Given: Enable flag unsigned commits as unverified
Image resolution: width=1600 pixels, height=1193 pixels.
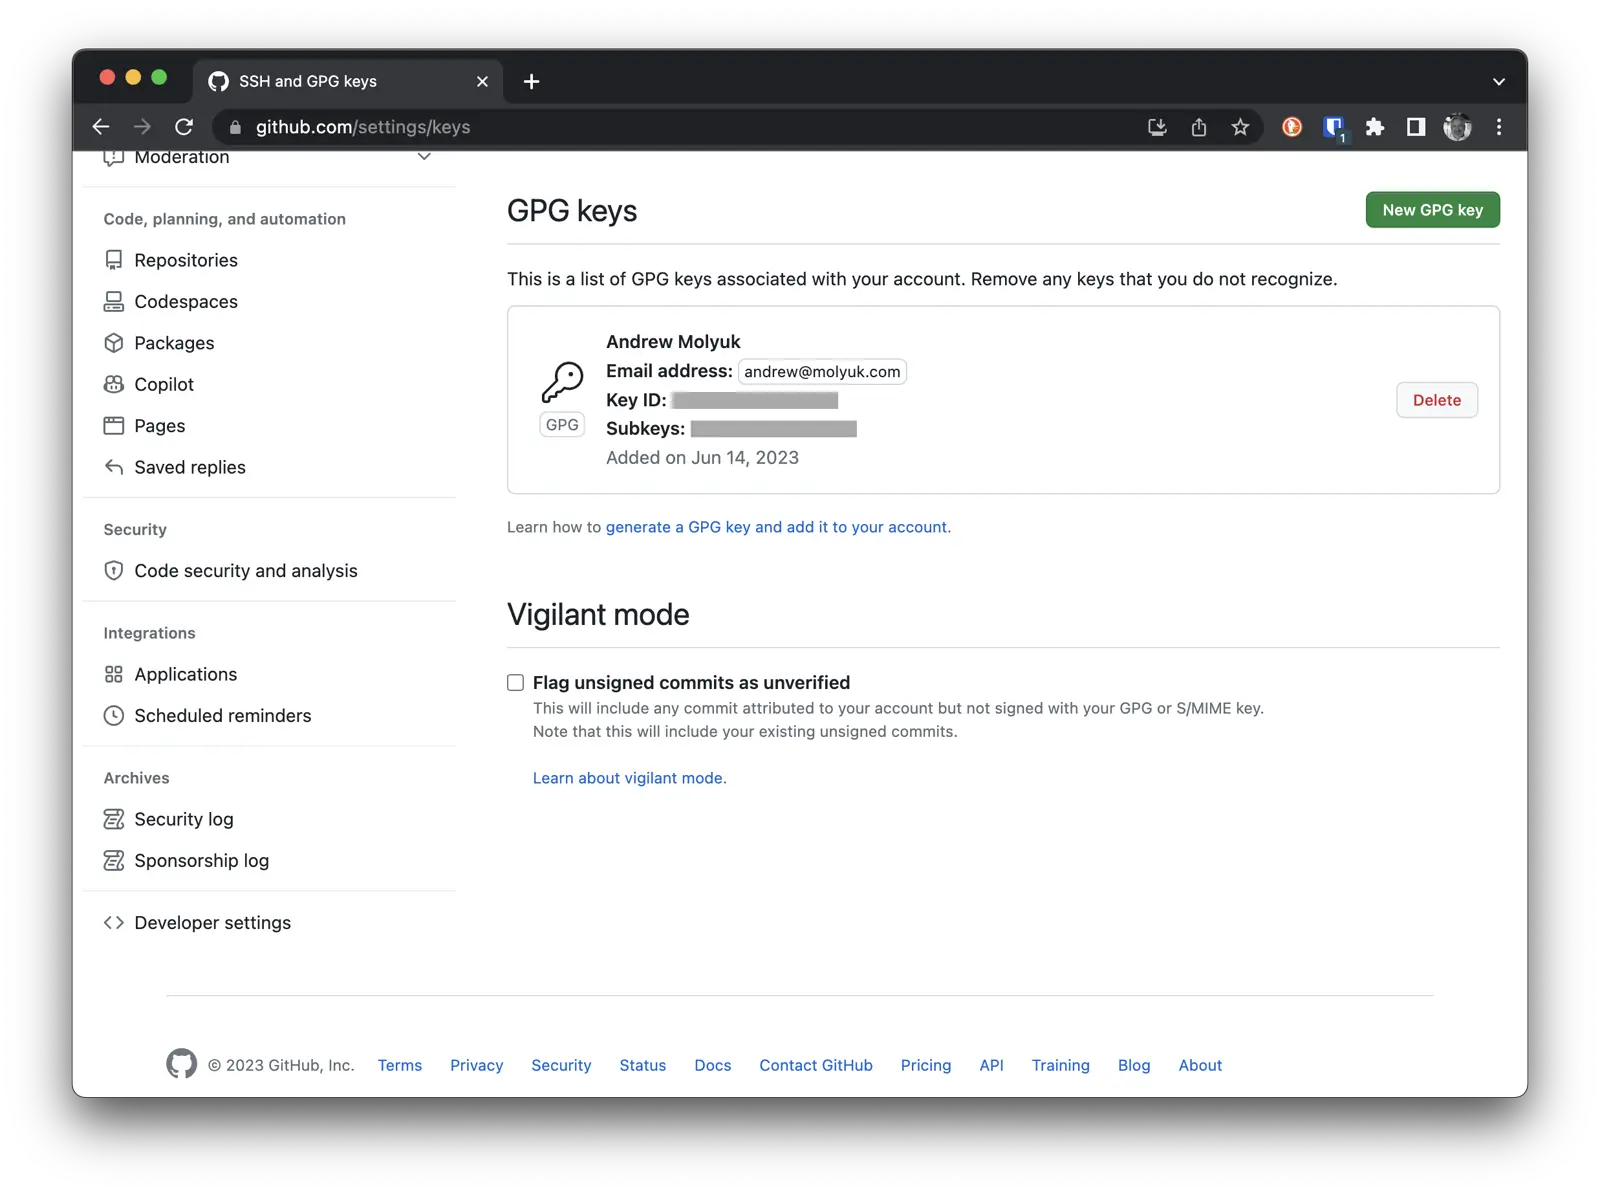Looking at the screenshot, I should [x=515, y=682].
